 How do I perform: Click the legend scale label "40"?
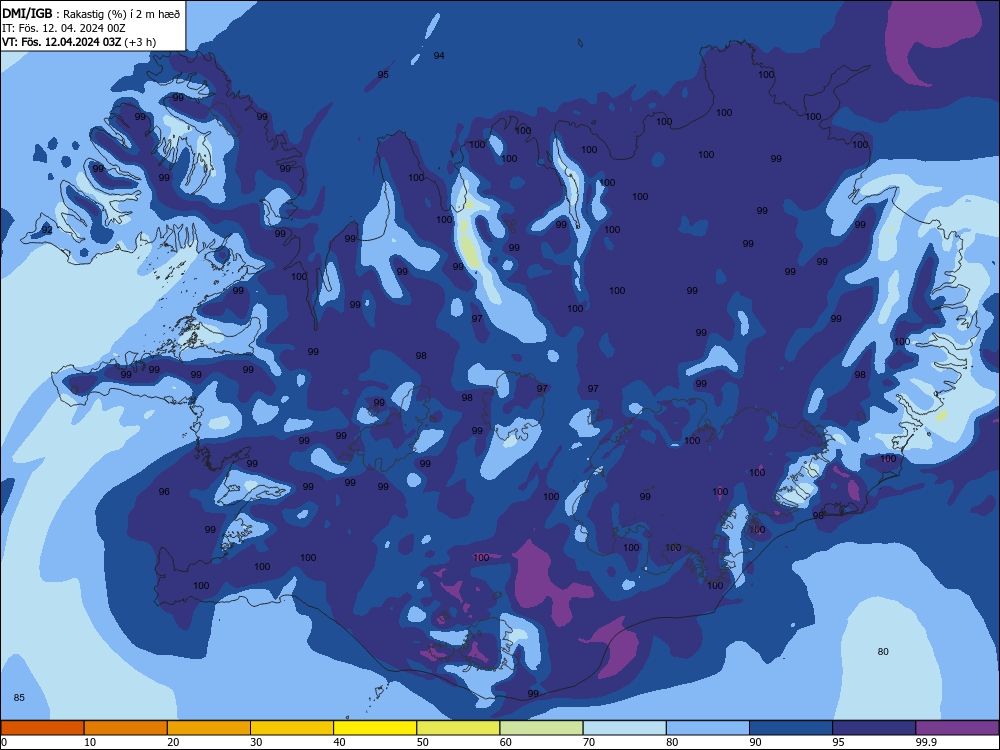339,742
